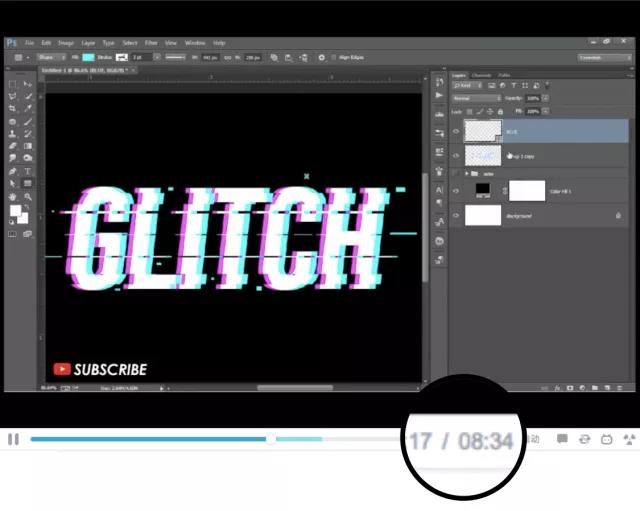Open the Essentials workspace dropdown
This screenshot has width=640, height=511.
(x=604, y=58)
